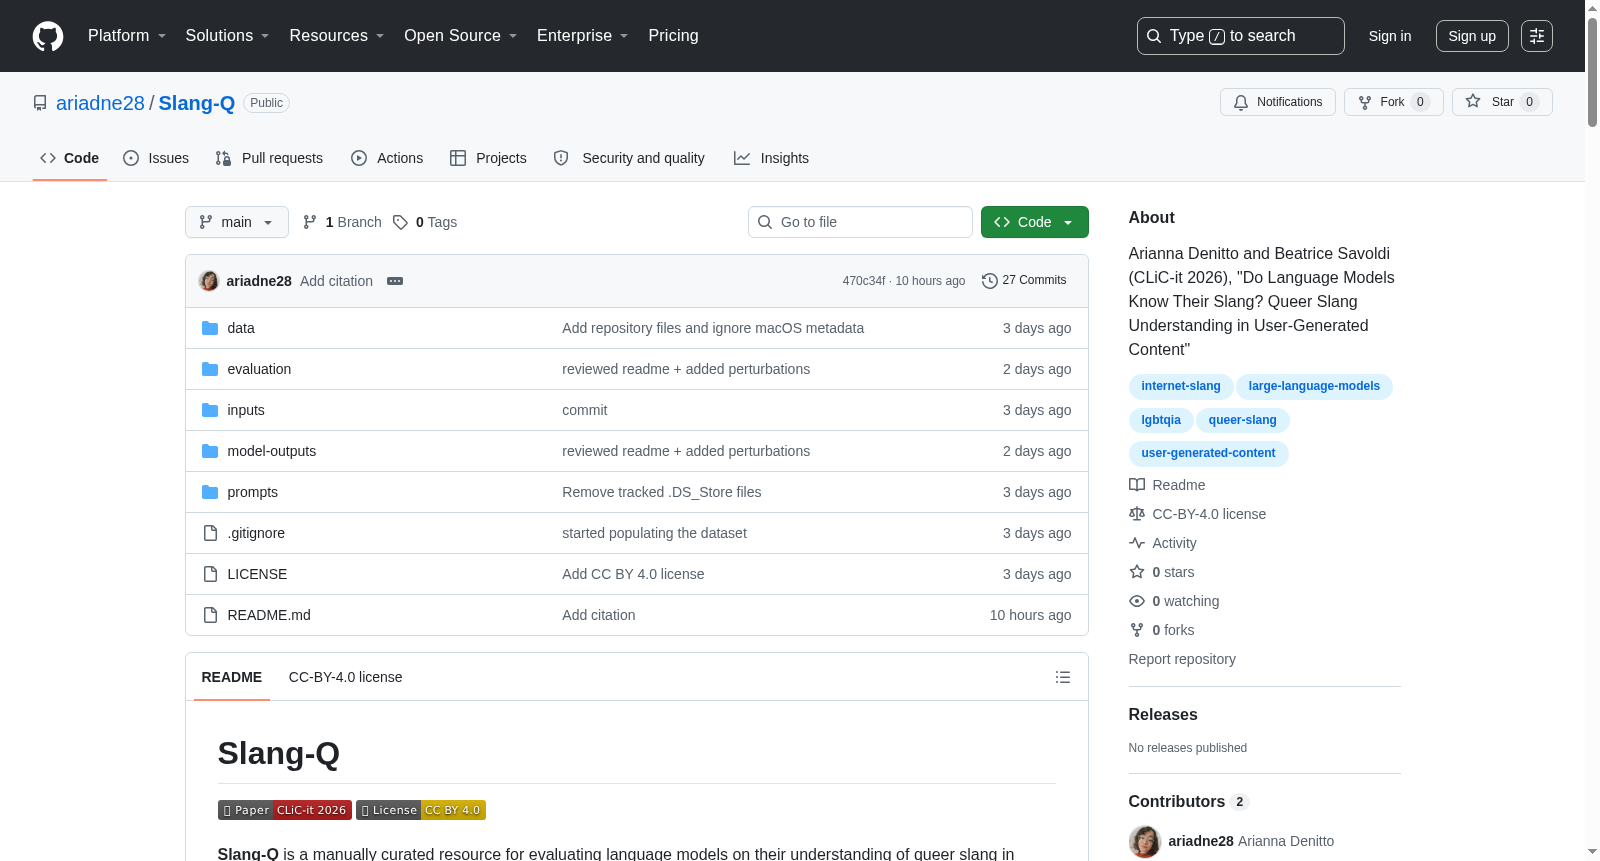Click the License CC BY 4.0 badge
This screenshot has height=861, width=1600.
pyautogui.click(x=421, y=810)
